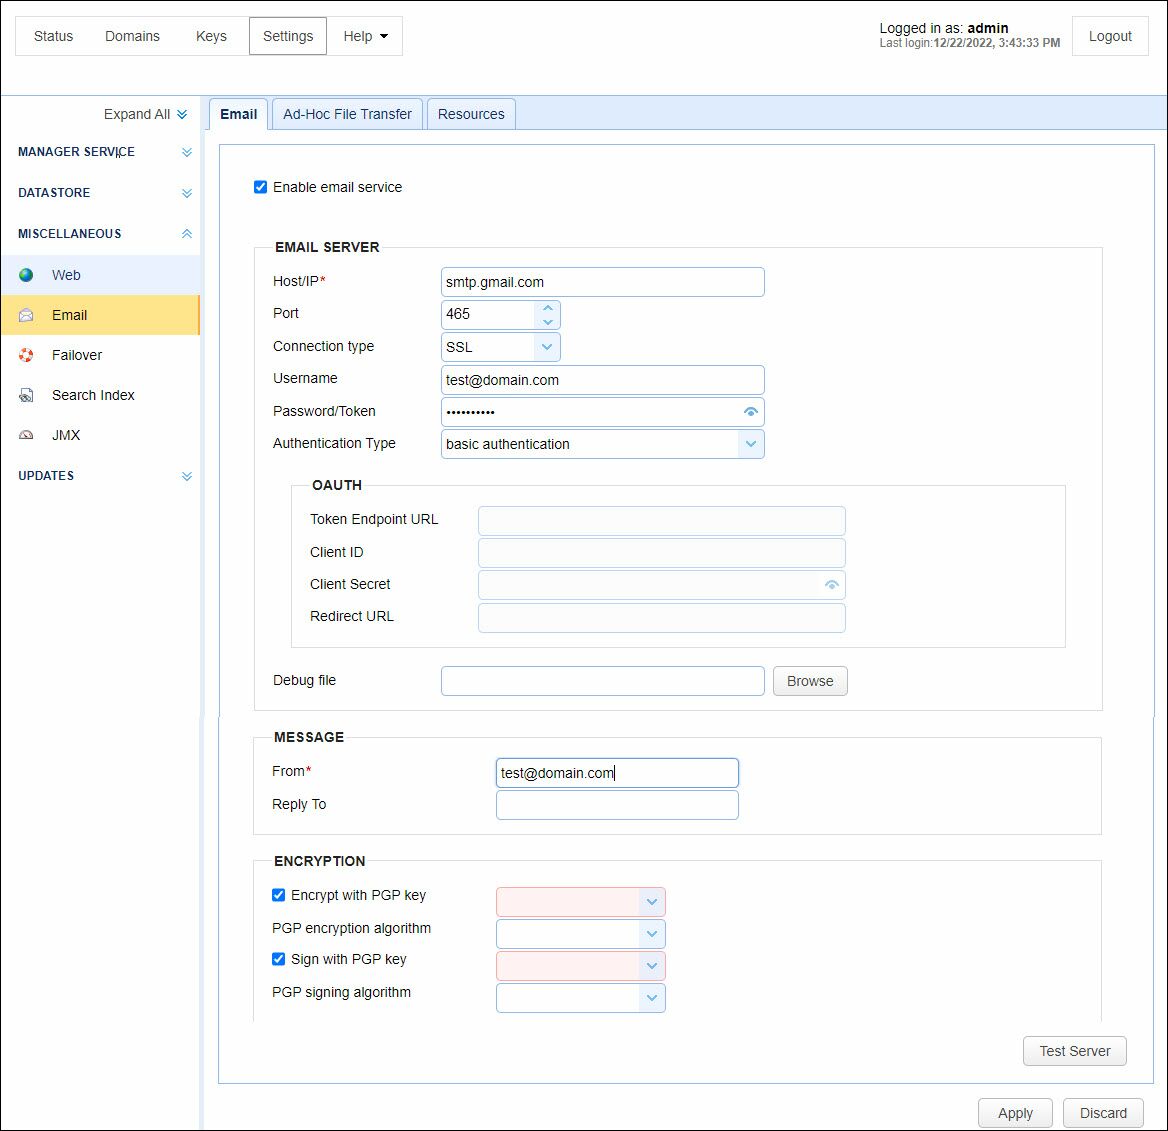The width and height of the screenshot is (1168, 1131).
Task: Open PGP signing algorithm dropdown
Action: click(x=652, y=998)
